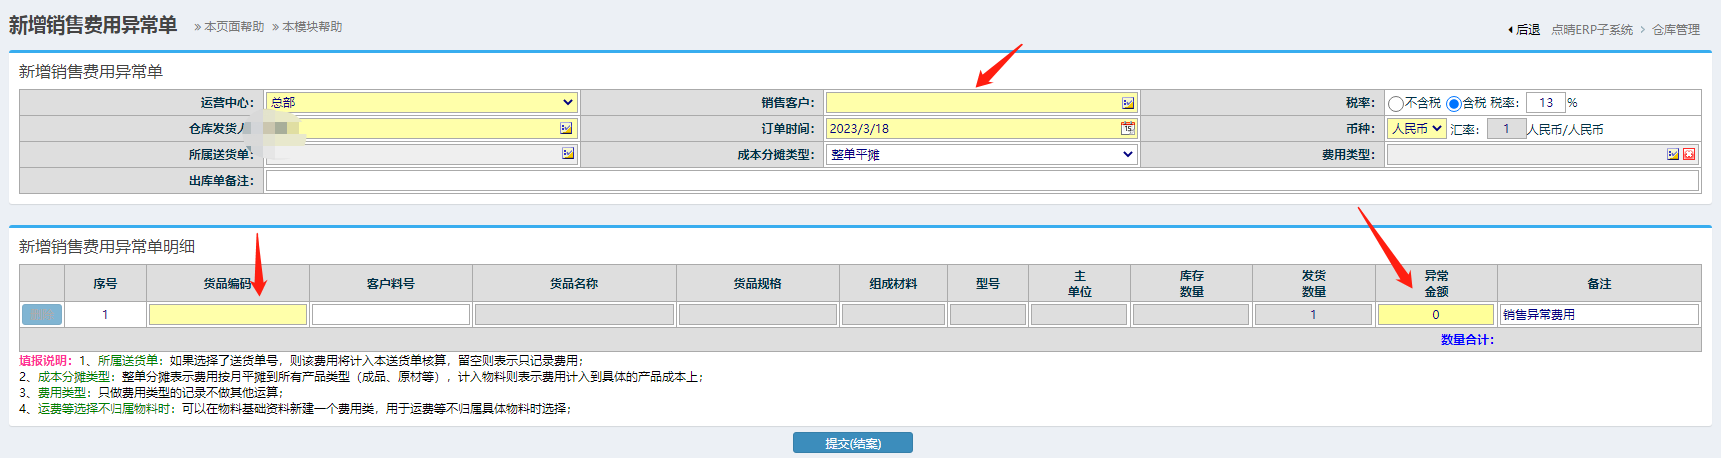Click the 异常金额 input showing 0

point(1436,314)
